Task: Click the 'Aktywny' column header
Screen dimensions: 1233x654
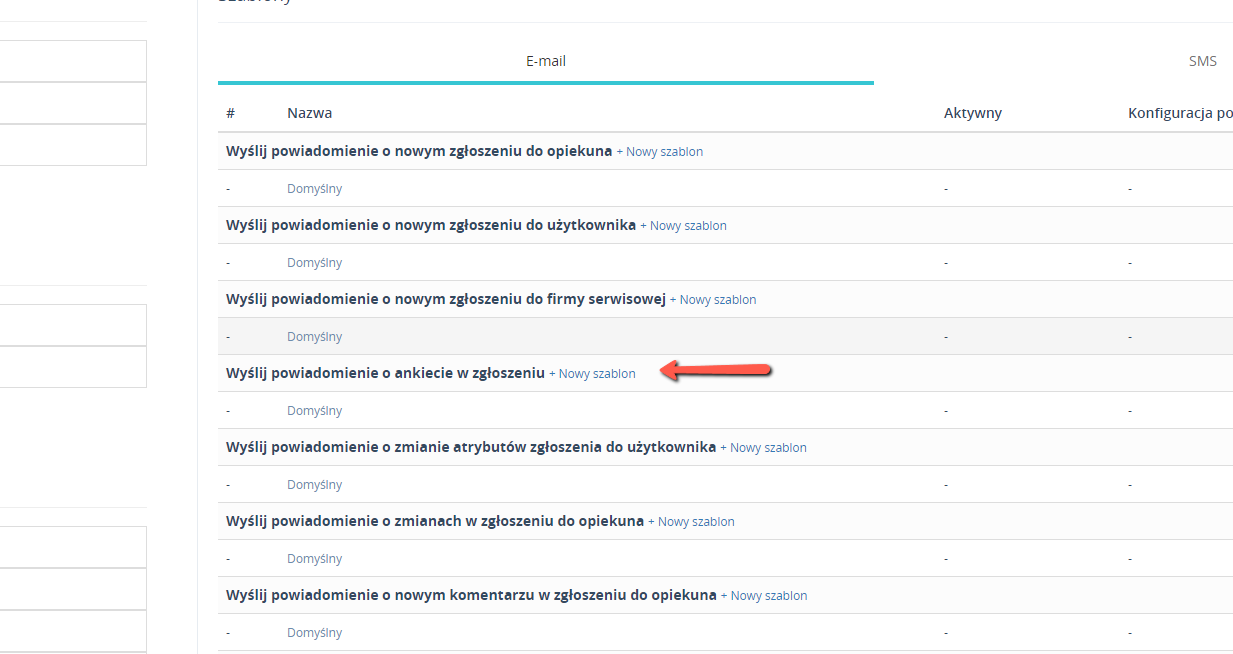Action: click(973, 113)
